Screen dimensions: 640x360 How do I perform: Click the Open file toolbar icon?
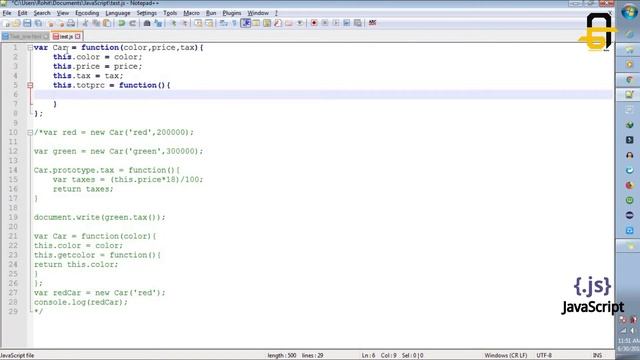click(x=16, y=23)
